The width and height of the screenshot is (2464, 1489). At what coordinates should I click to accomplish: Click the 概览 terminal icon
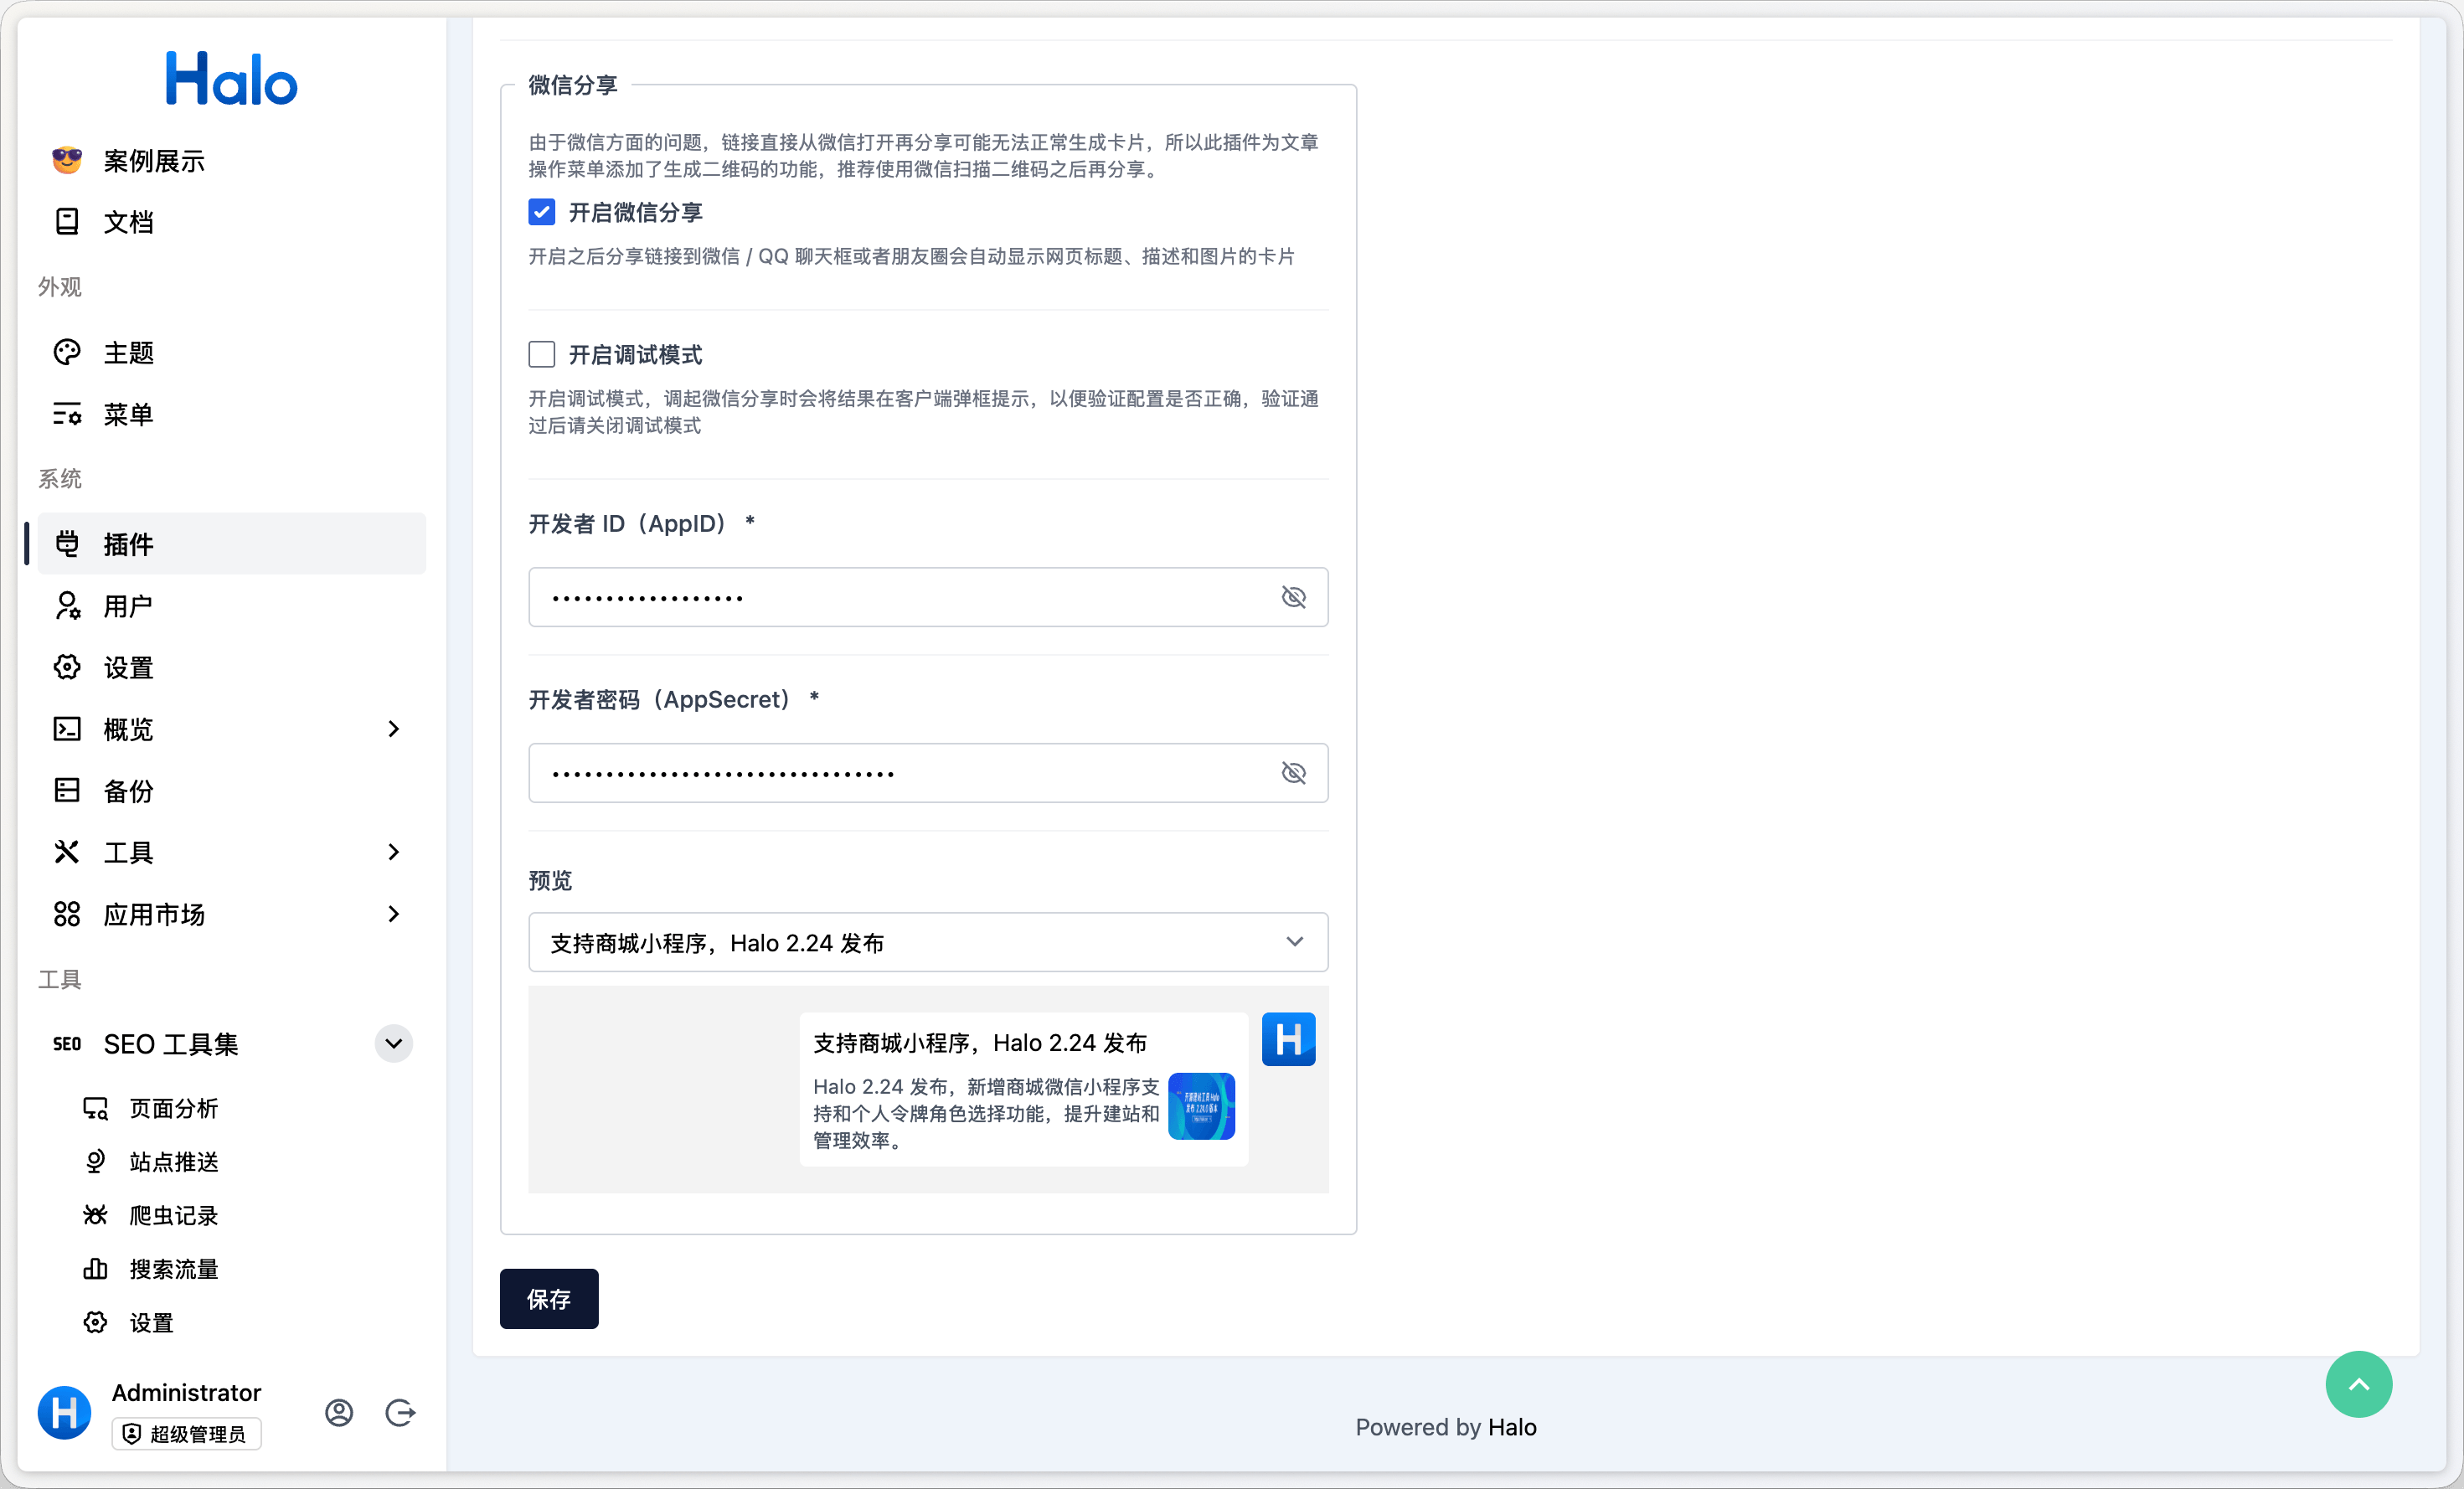pyautogui.click(x=67, y=729)
